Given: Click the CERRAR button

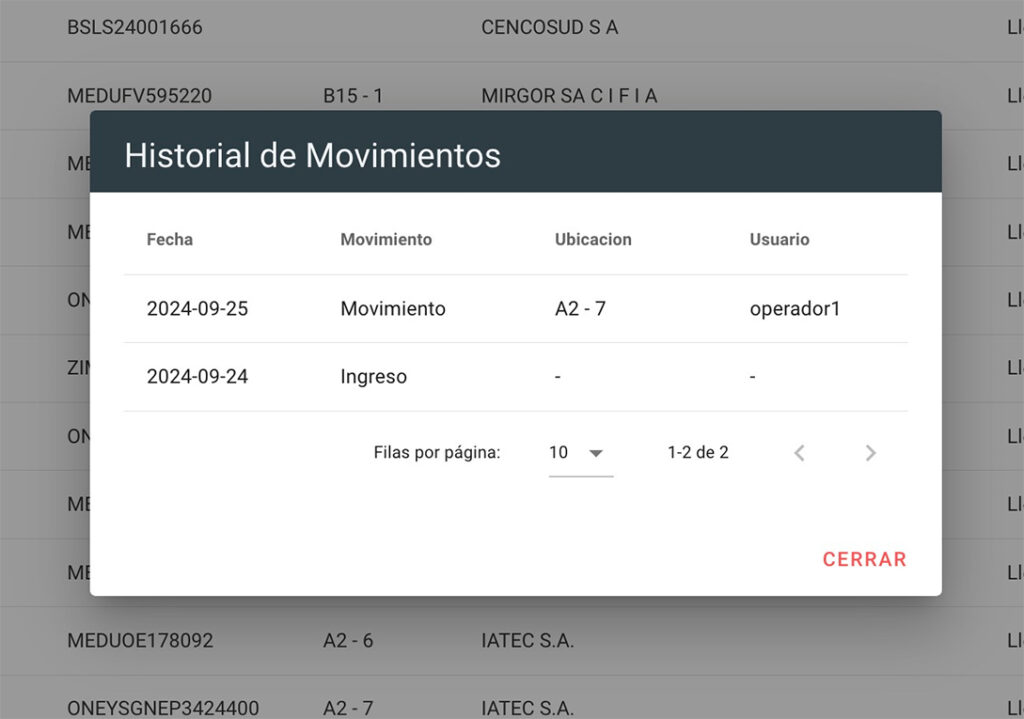Looking at the screenshot, I should coord(864,559).
